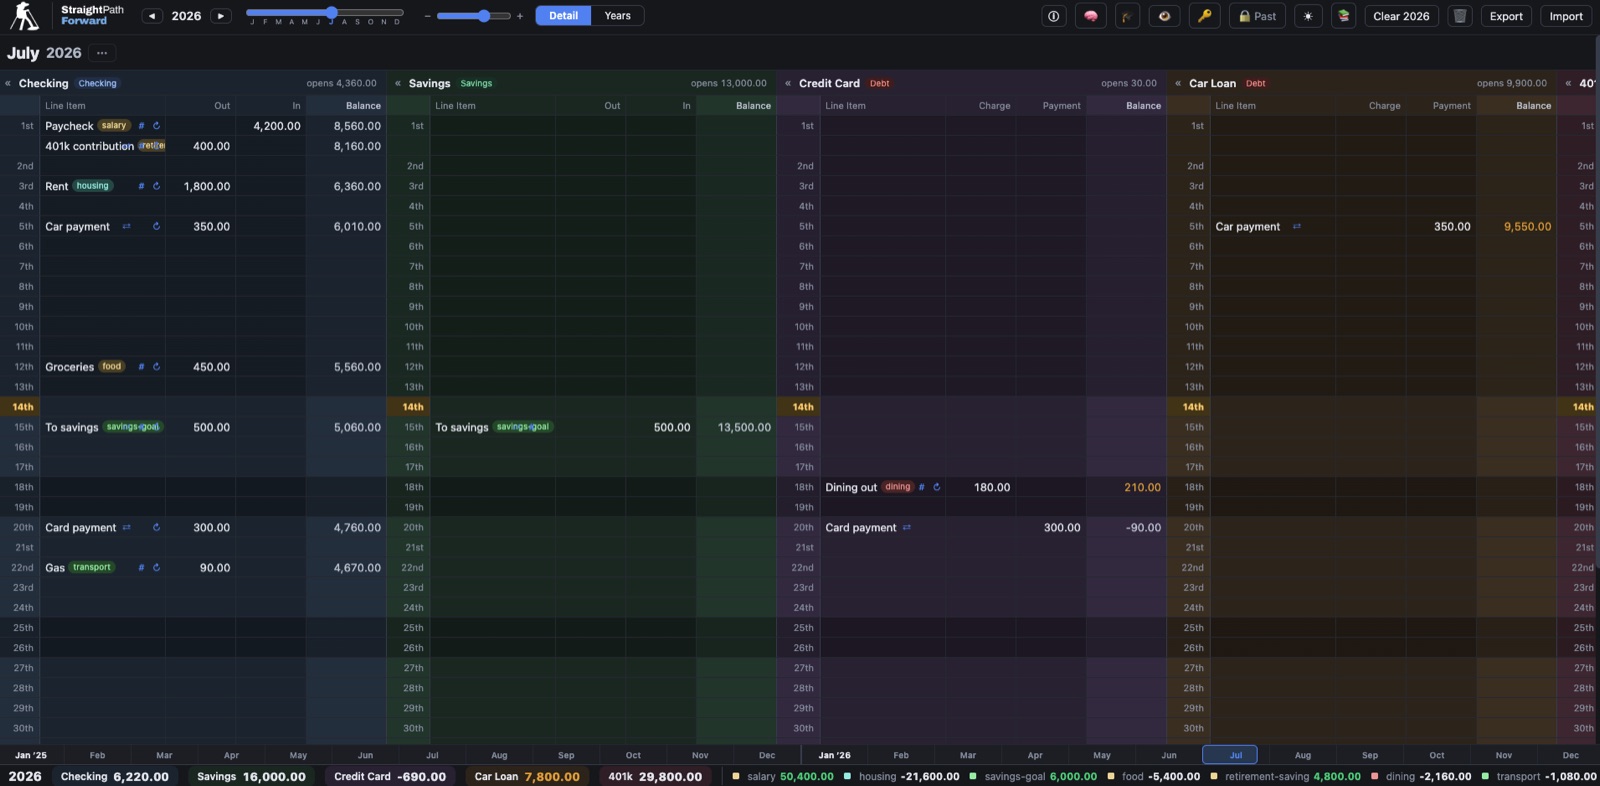Click the trash can icon

[1460, 16]
